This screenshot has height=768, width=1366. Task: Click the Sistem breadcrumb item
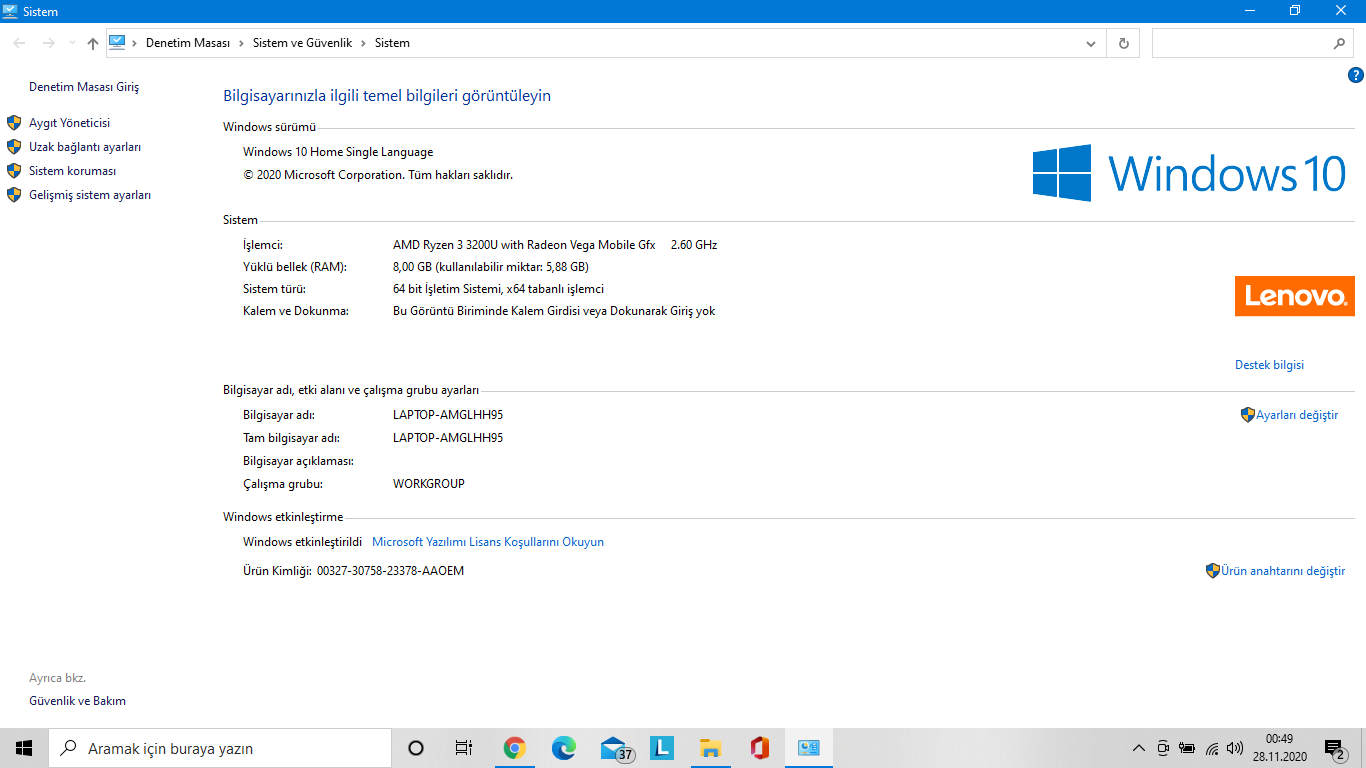click(x=392, y=43)
